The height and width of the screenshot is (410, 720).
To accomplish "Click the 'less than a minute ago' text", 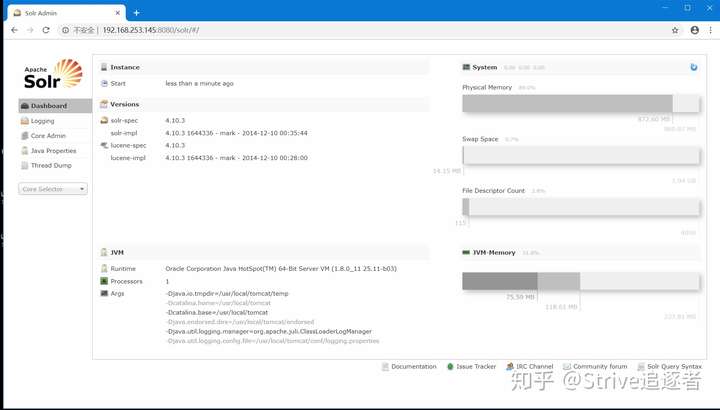I will (199, 84).
